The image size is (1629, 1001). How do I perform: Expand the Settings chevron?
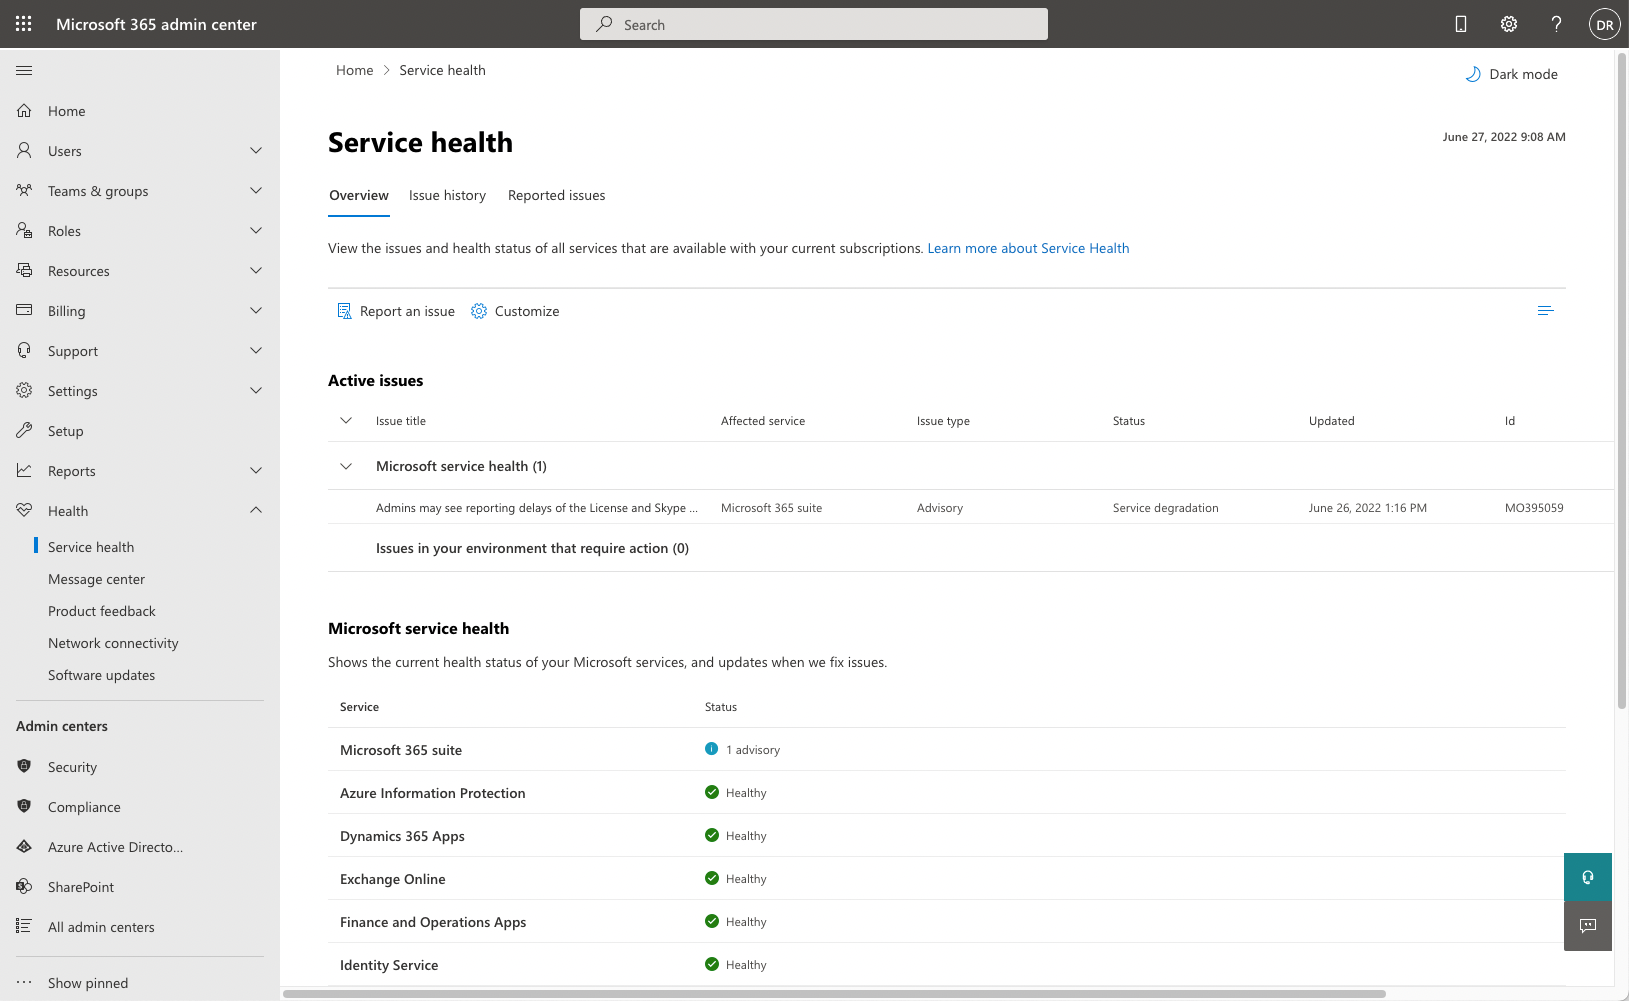[256, 390]
